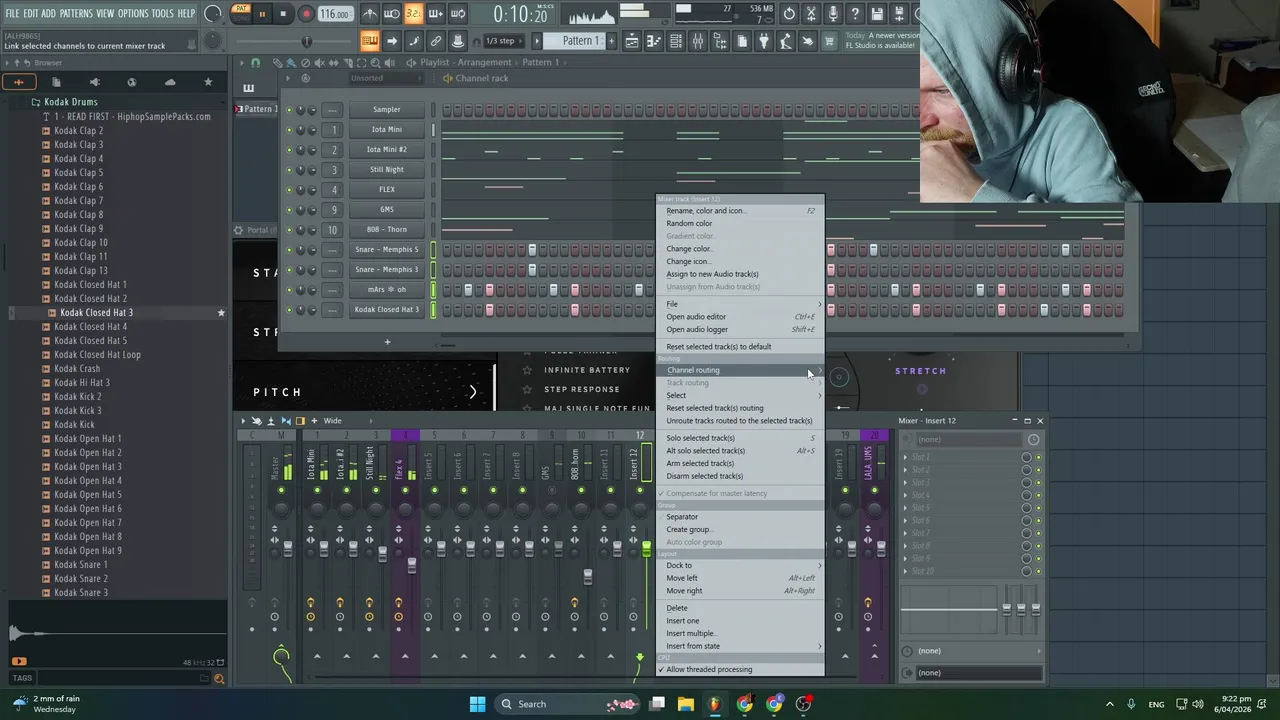Click the tempo display 116.000

click(335, 14)
